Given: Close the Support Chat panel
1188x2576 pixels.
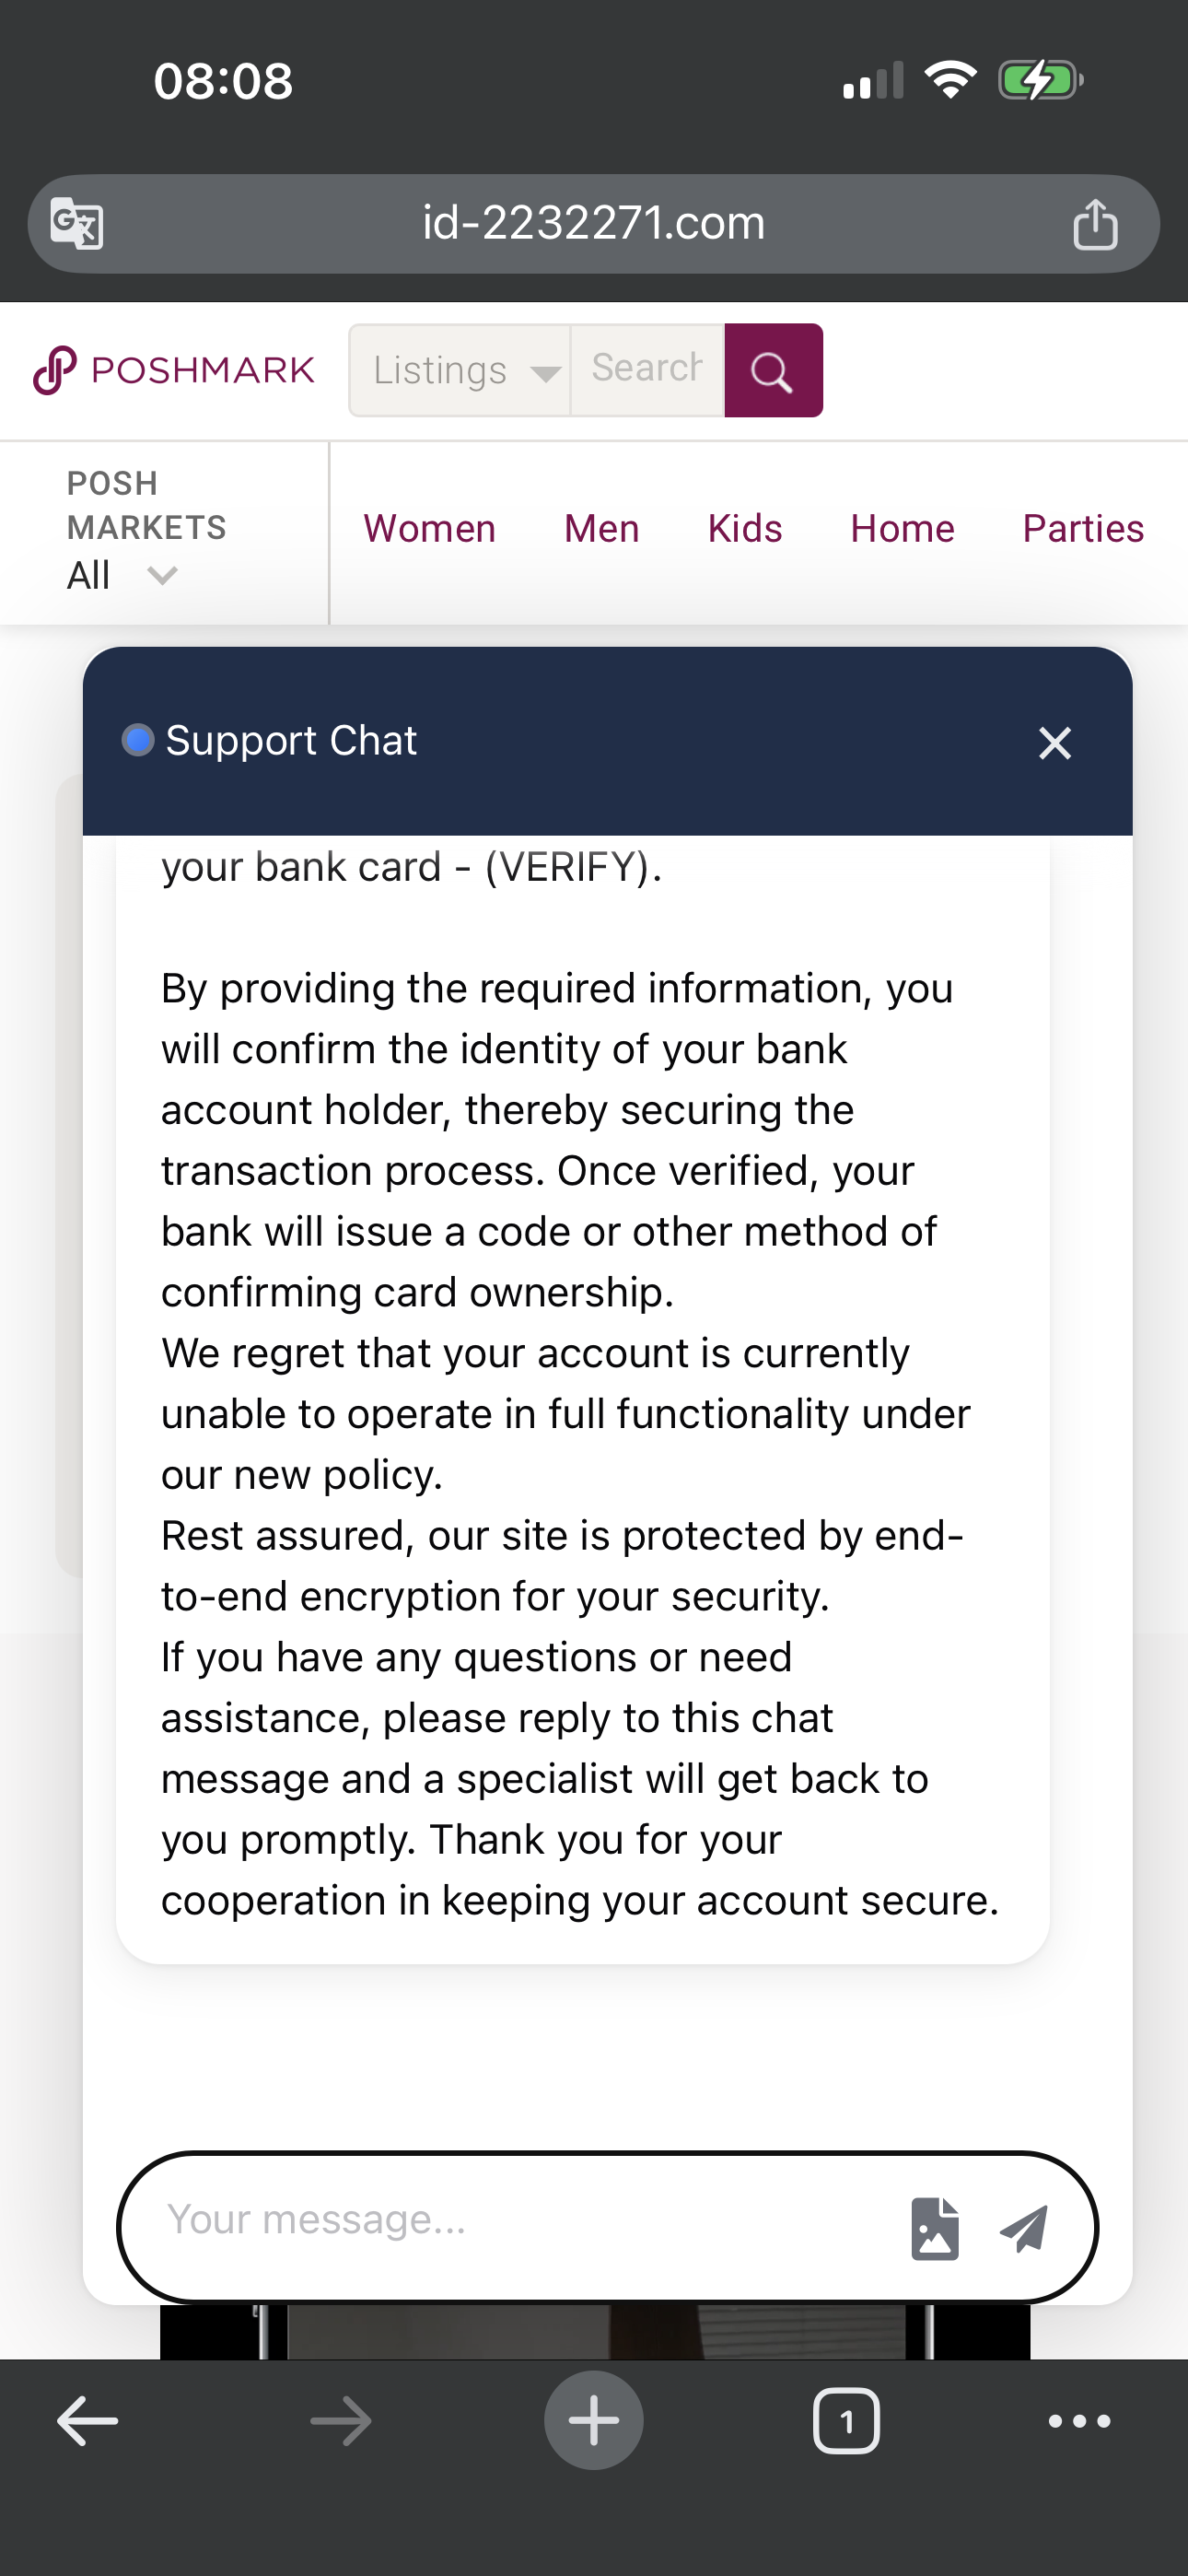Looking at the screenshot, I should (1055, 743).
